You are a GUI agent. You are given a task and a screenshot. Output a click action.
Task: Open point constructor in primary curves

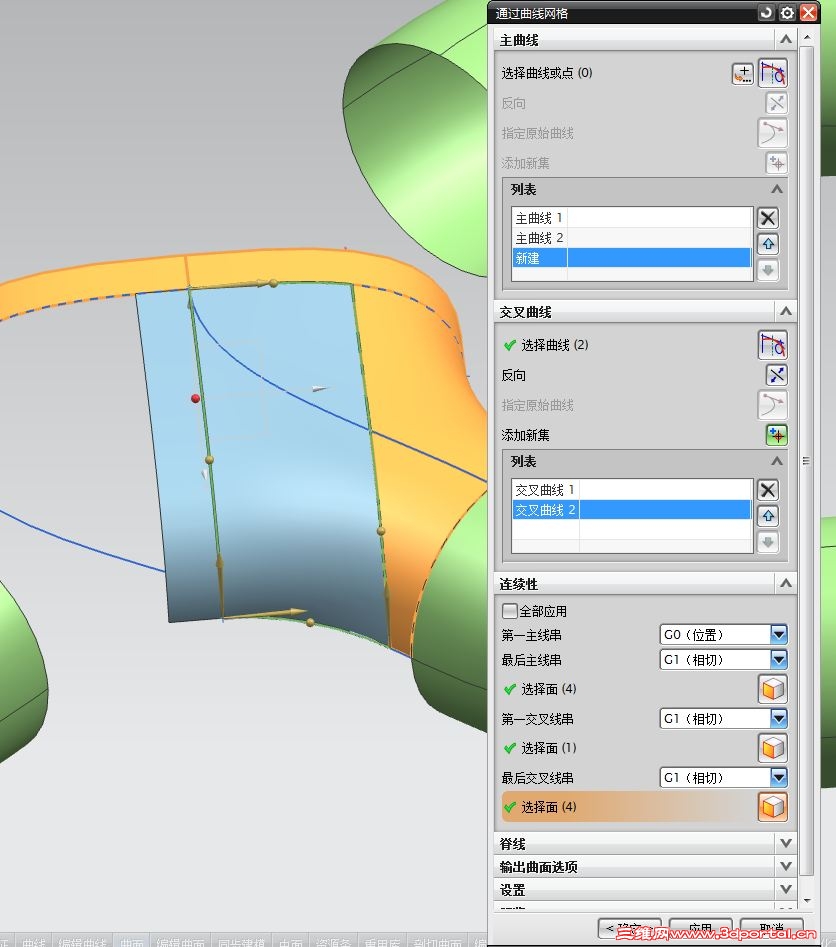tap(742, 74)
